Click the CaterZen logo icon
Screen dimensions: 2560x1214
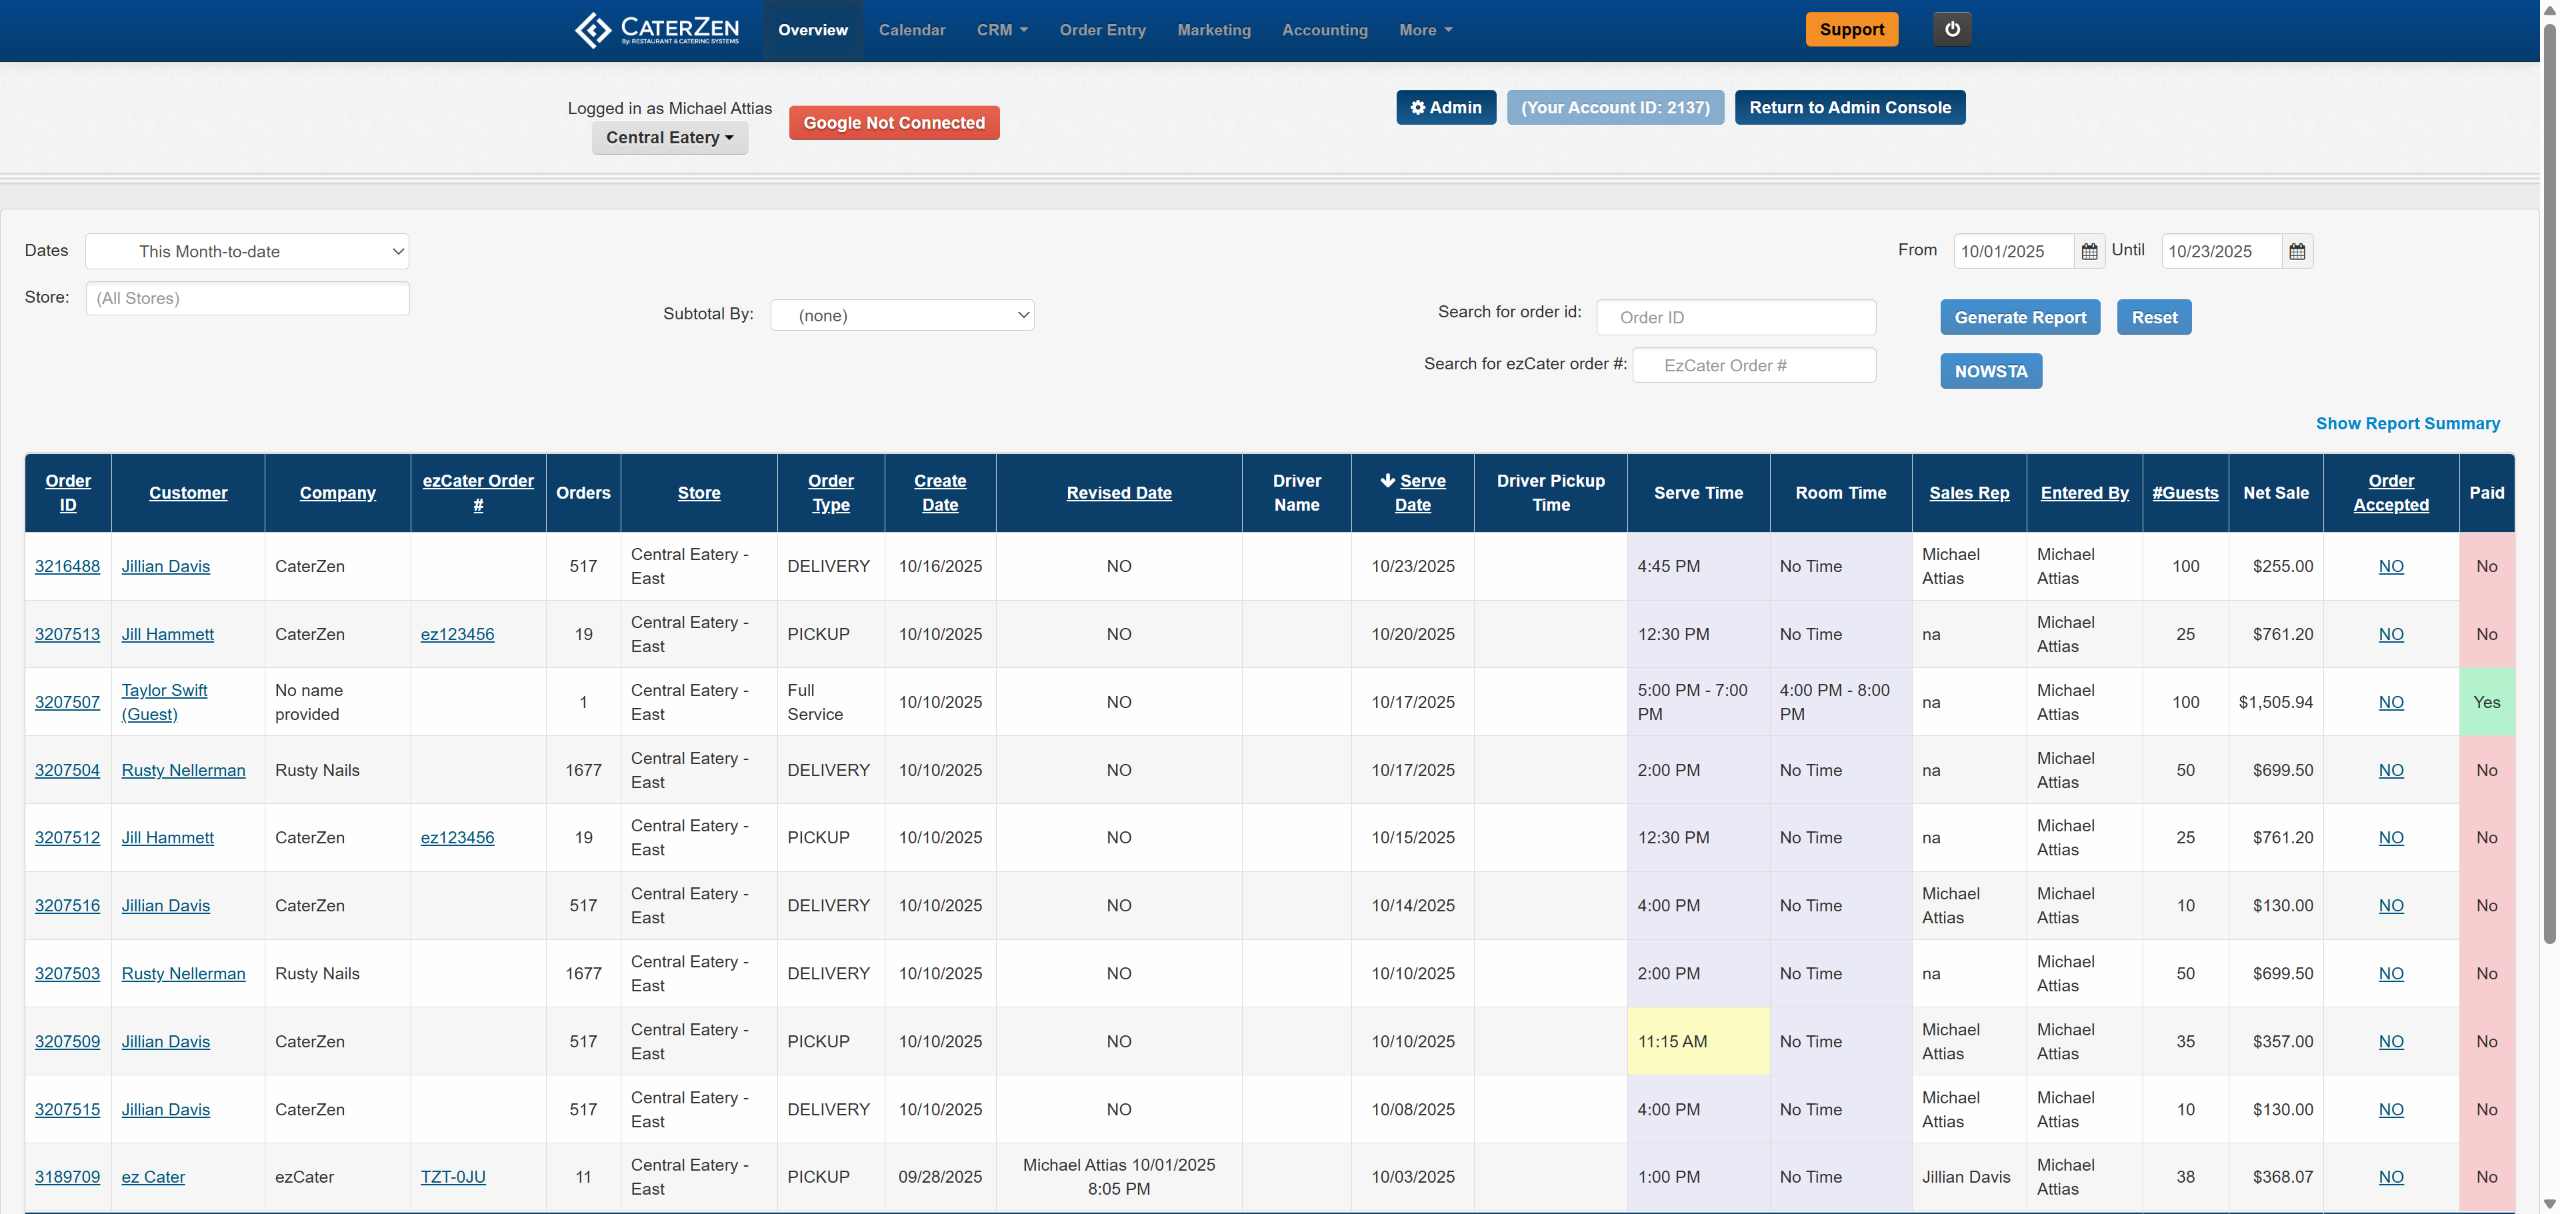click(x=592, y=30)
